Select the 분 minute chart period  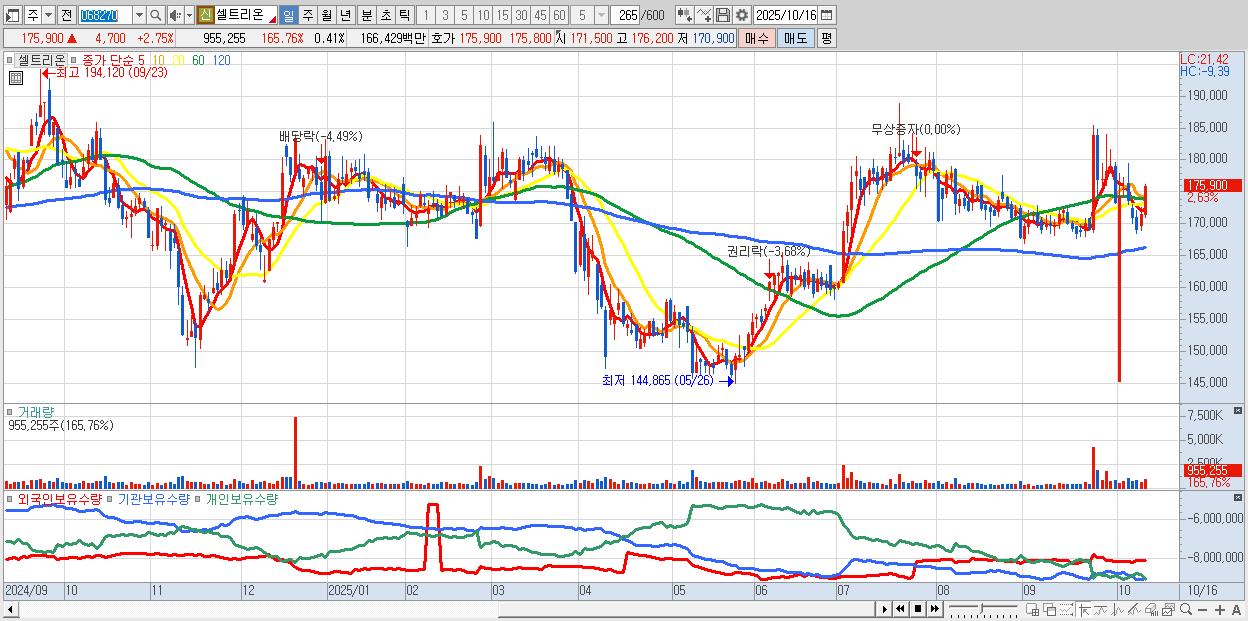pyautogui.click(x=367, y=15)
